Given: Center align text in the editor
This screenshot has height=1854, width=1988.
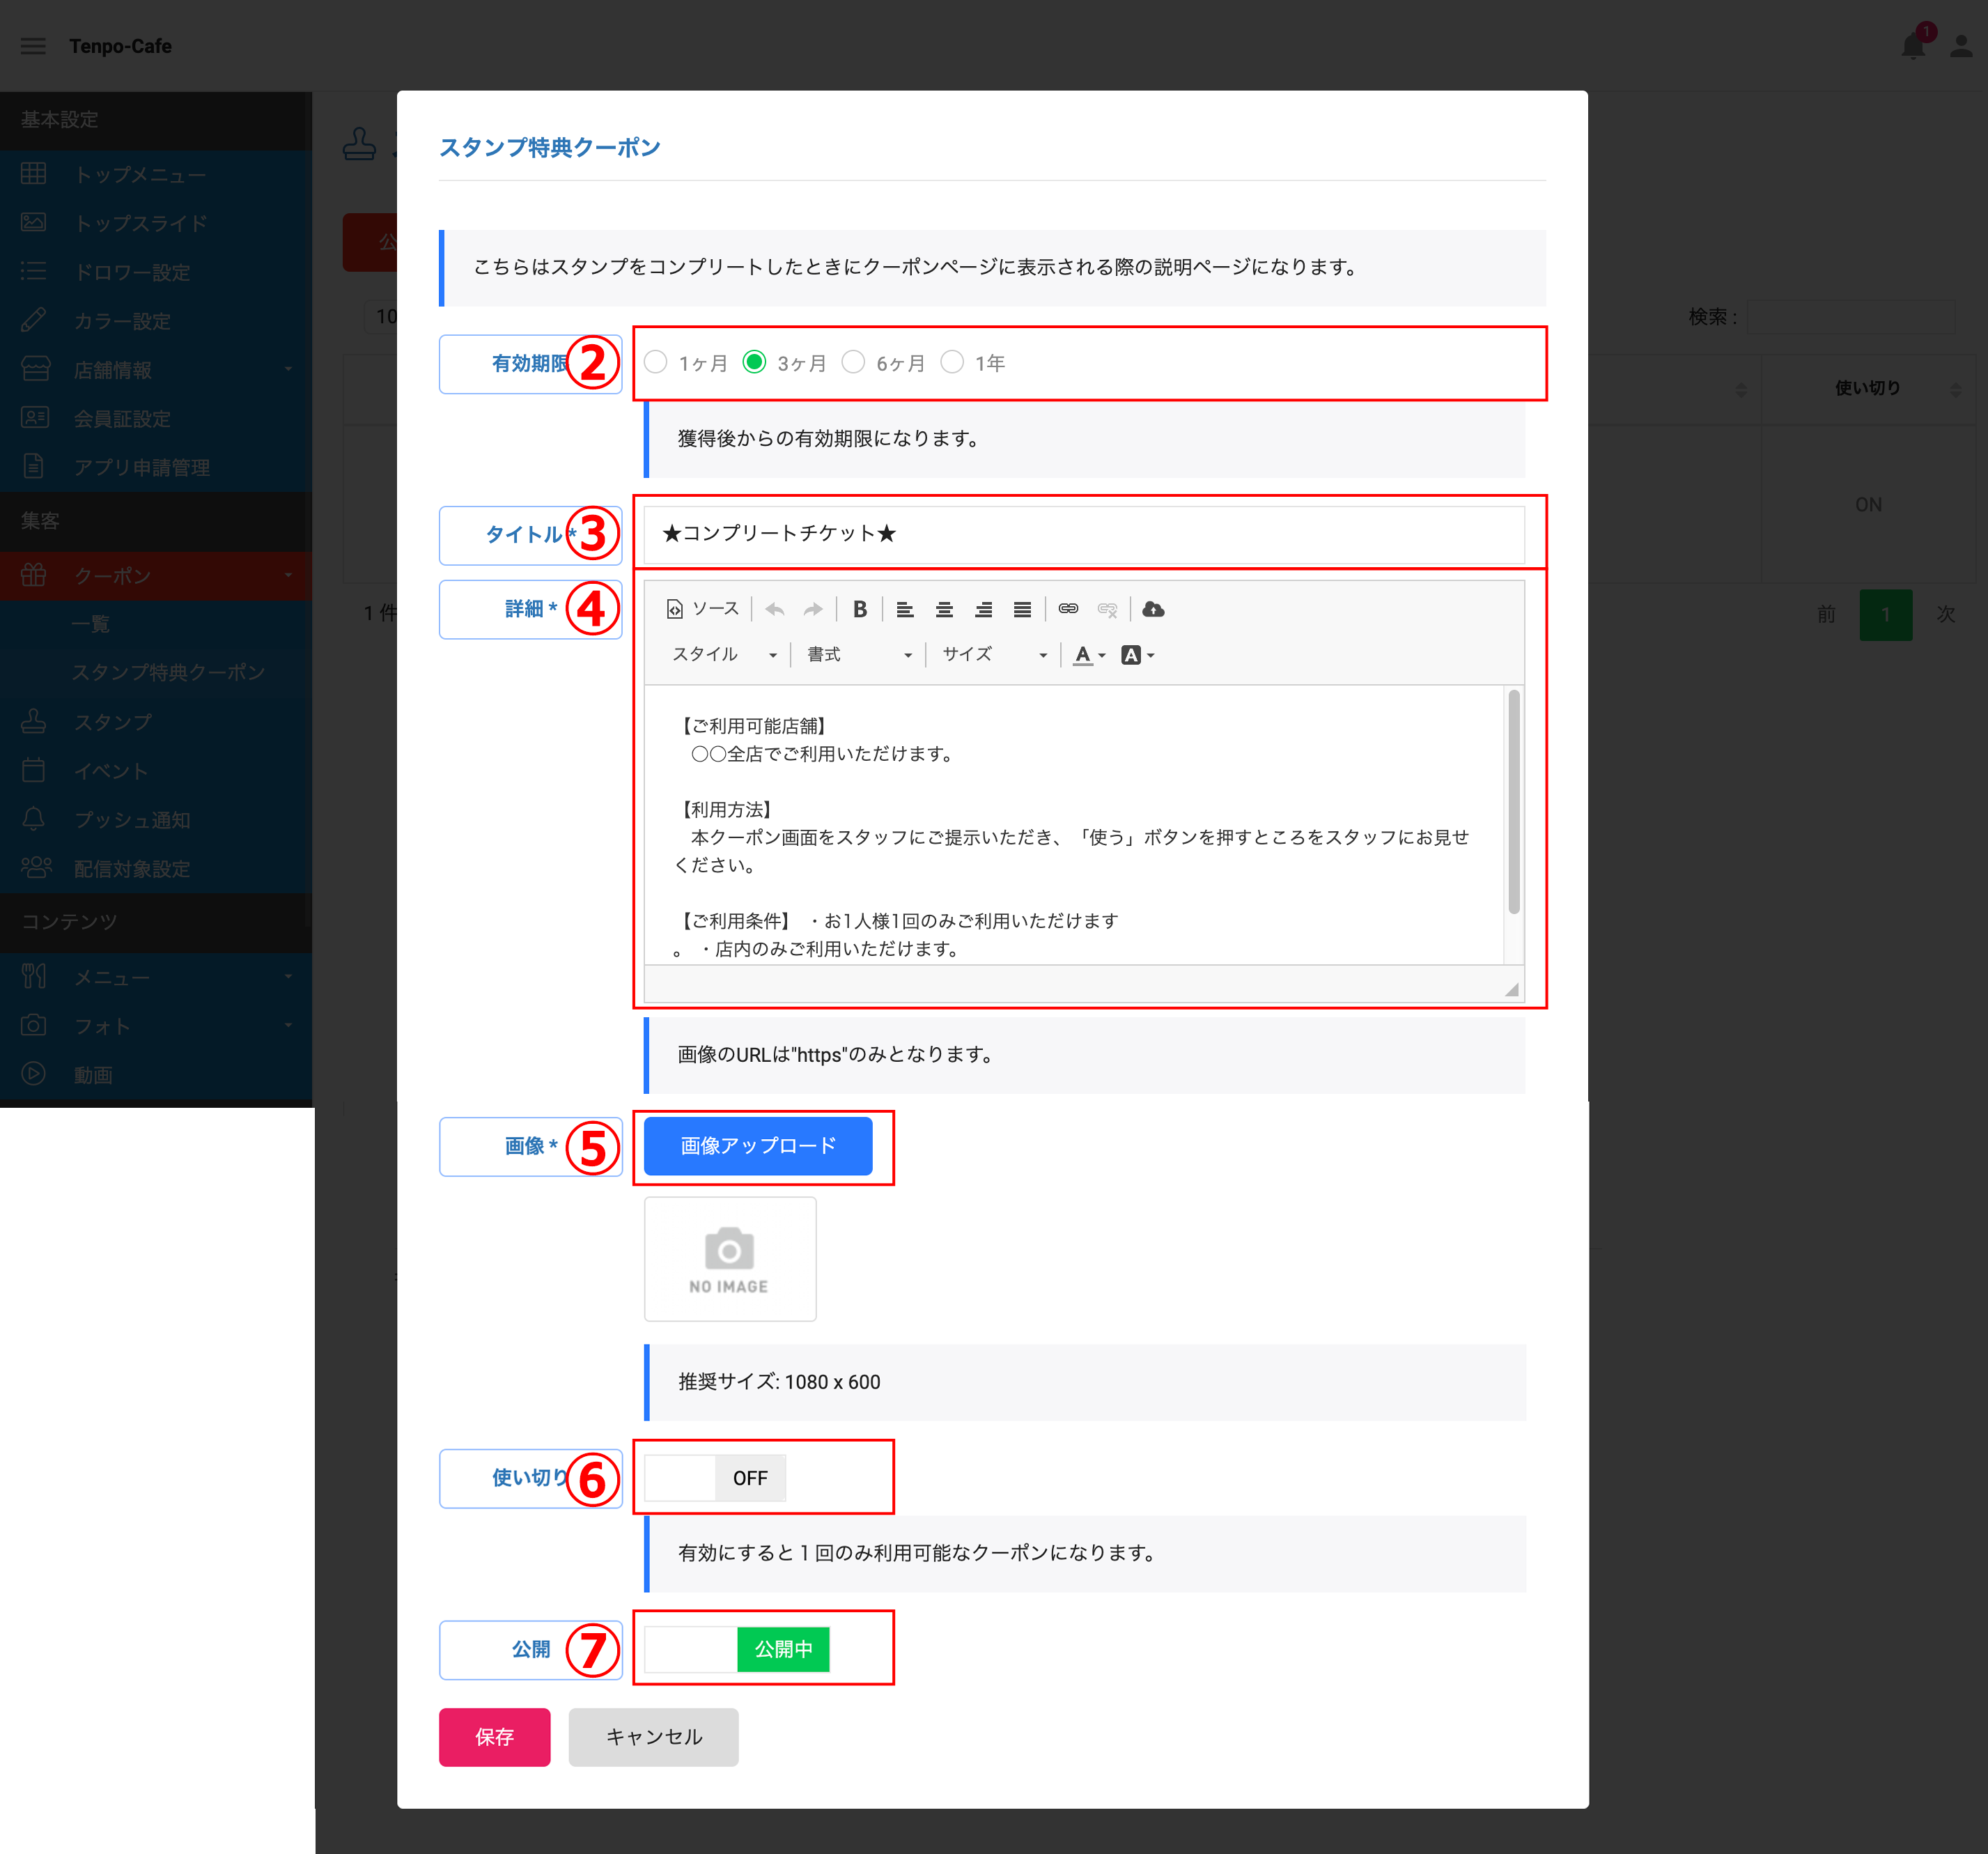Looking at the screenshot, I should click(944, 609).
